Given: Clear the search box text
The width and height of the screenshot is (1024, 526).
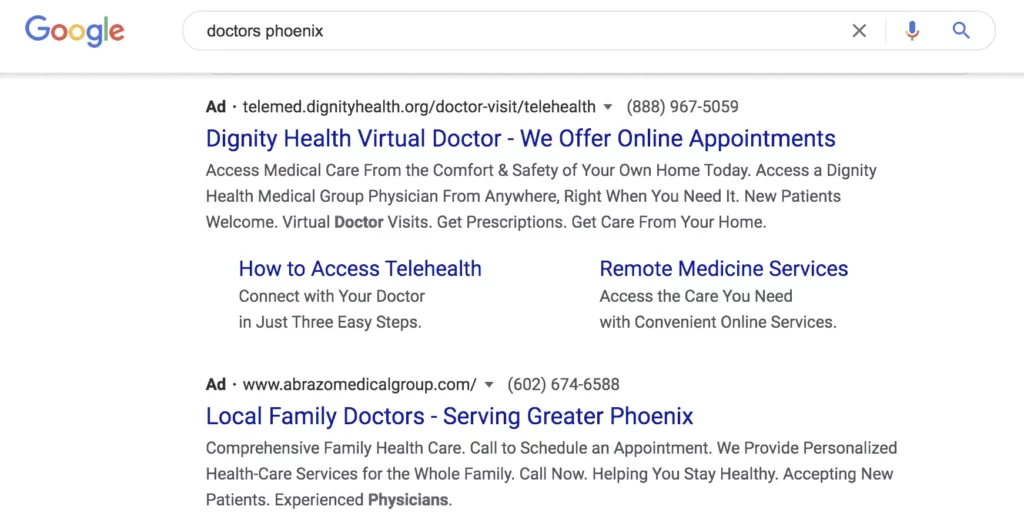Looking at the screenshot, I should 859,31.
